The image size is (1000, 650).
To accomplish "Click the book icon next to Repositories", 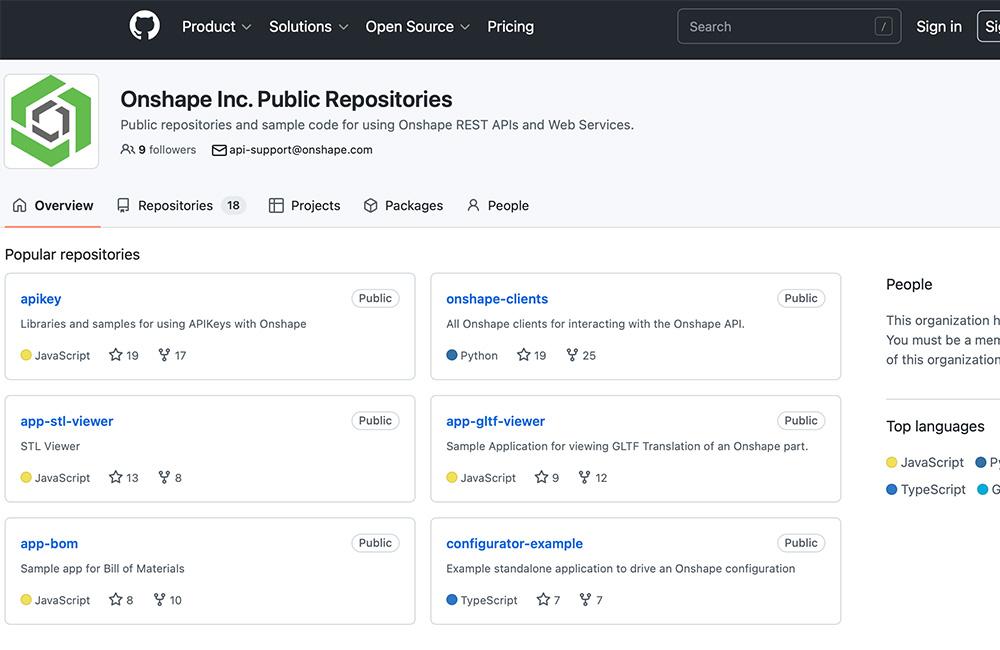I will (x=122, y=204).
